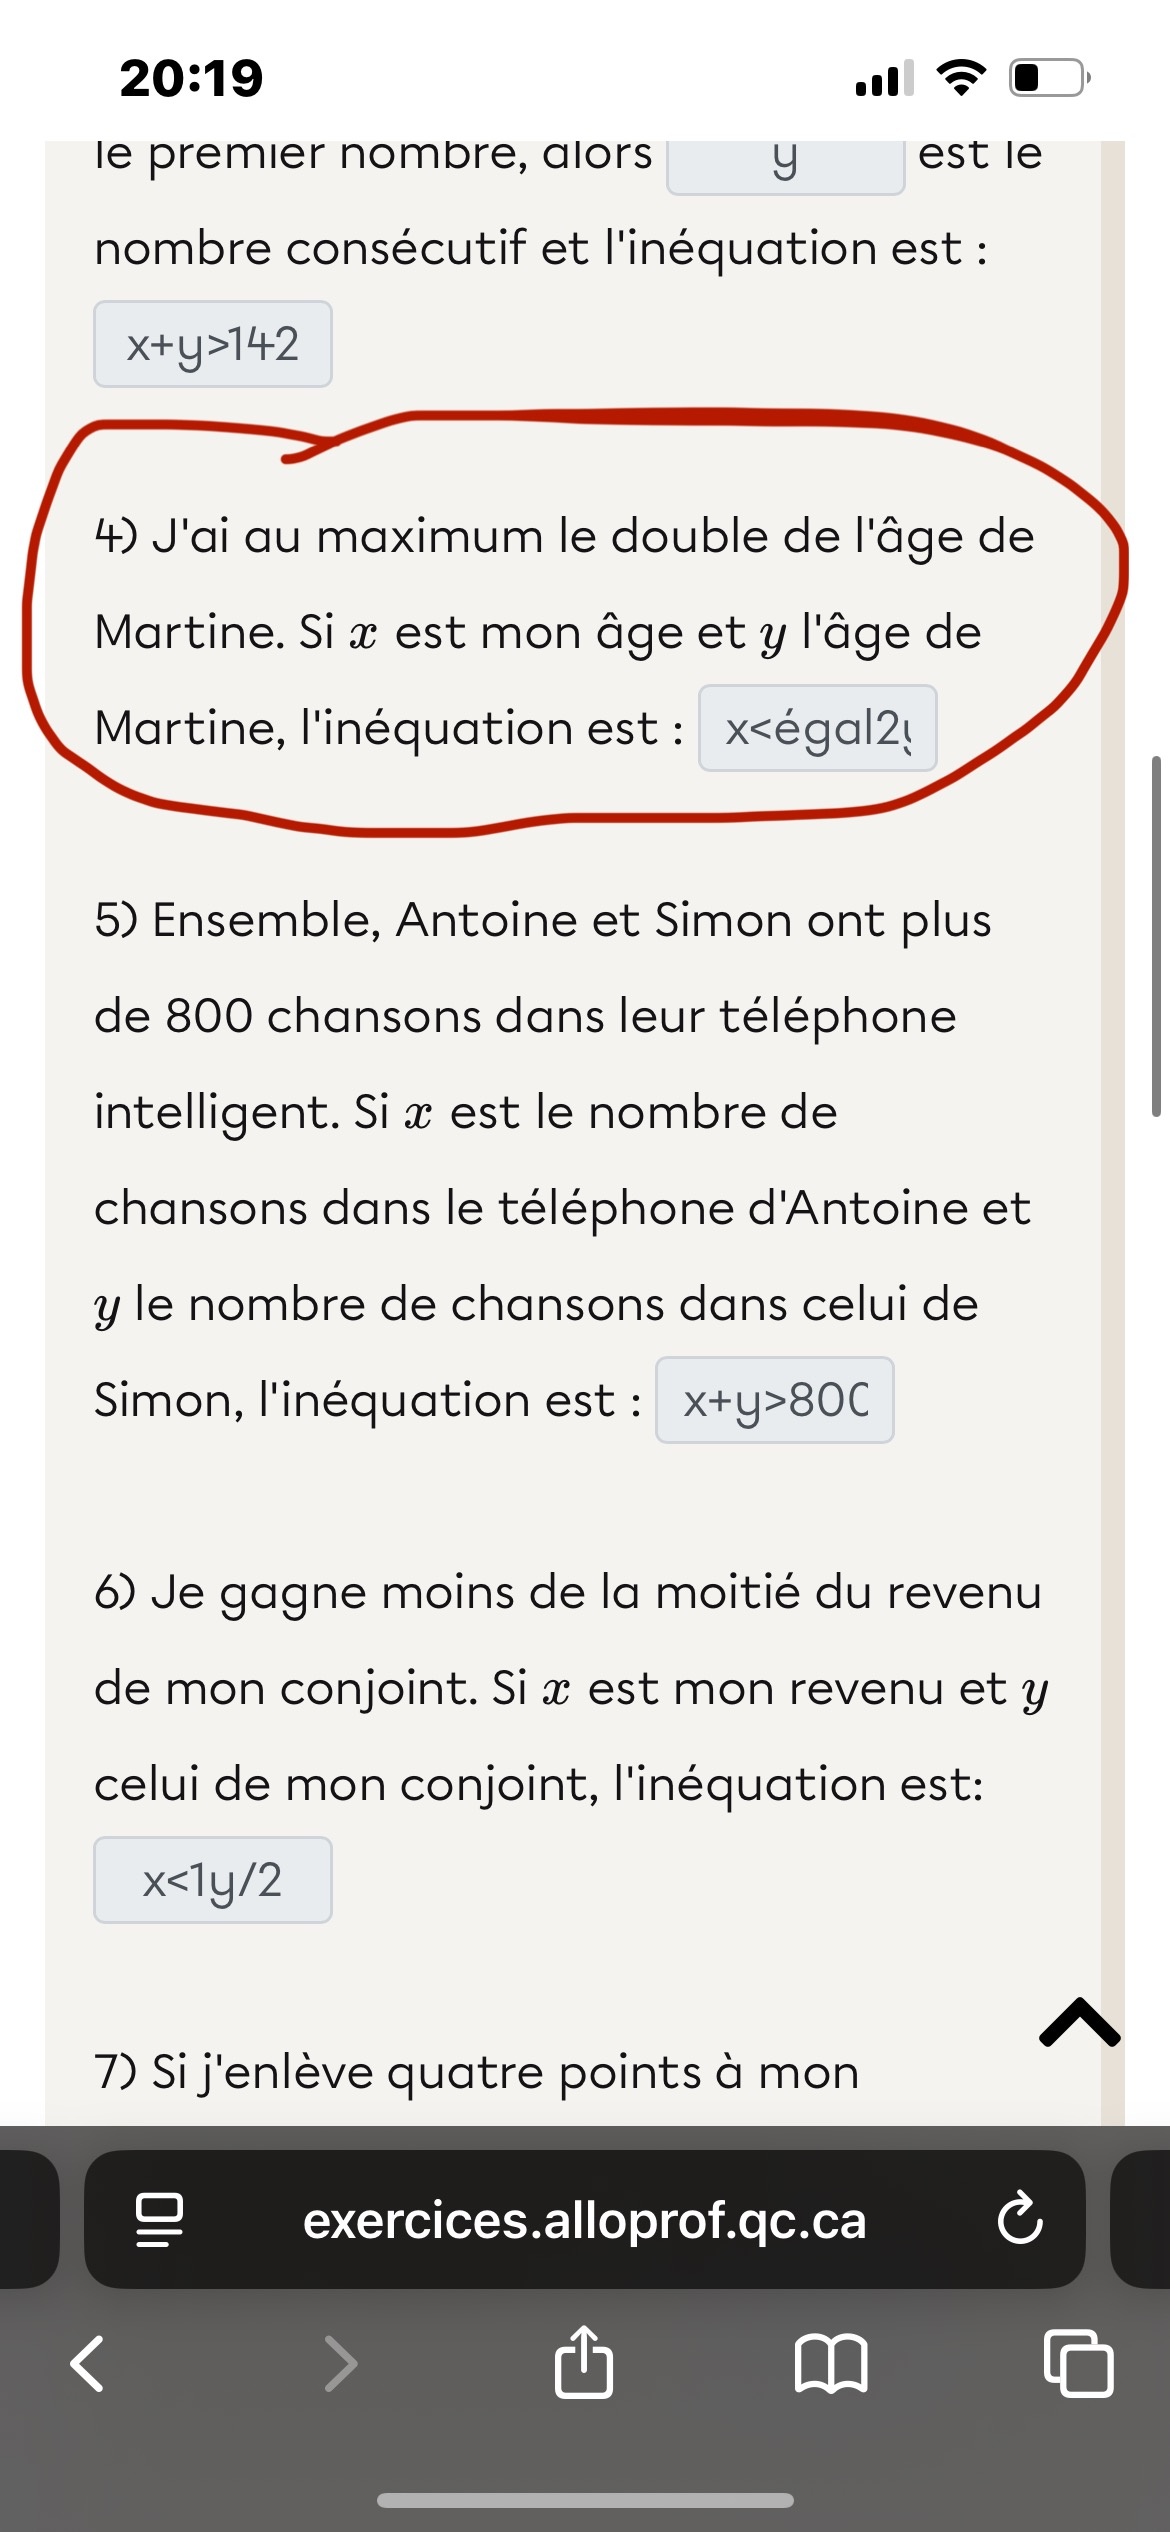Screen dimensions: 1170x2532
Task: Reload the alloprof exercise page
Action: point(1020,2219)
